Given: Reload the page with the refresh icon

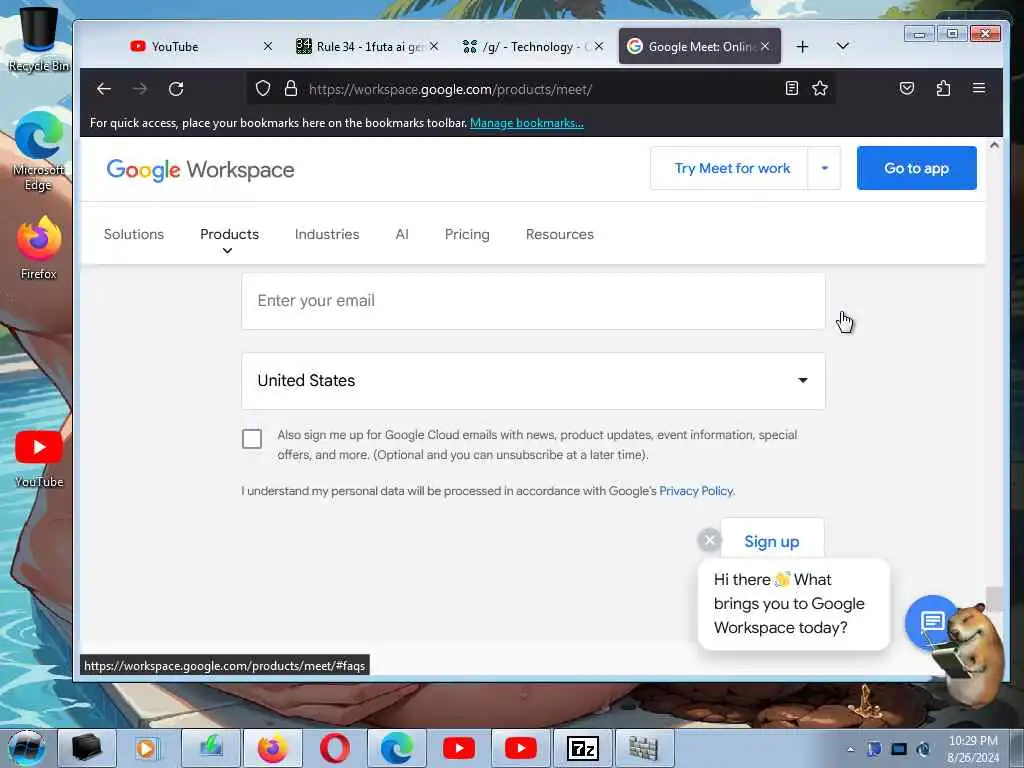Looking at the screenshot, I should (176, 89).
